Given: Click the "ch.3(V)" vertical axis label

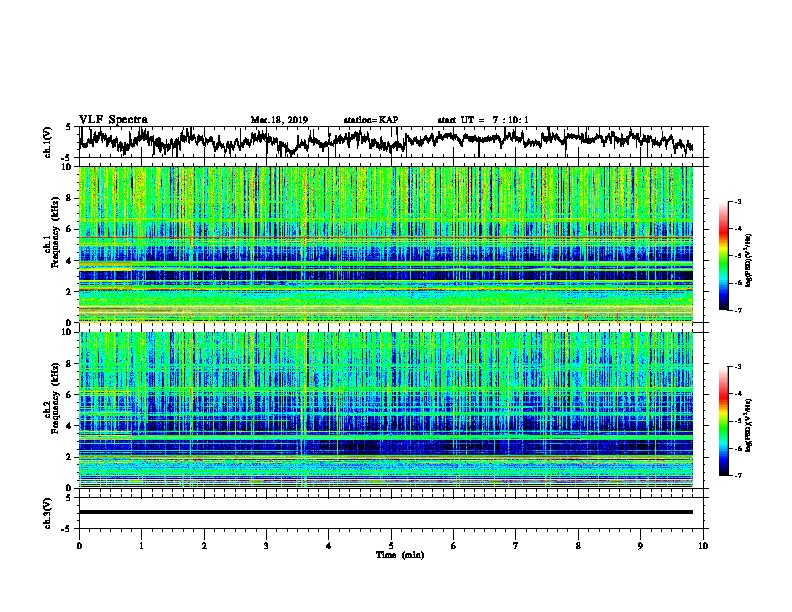Looking at the screenshot, I should point(48,513).
